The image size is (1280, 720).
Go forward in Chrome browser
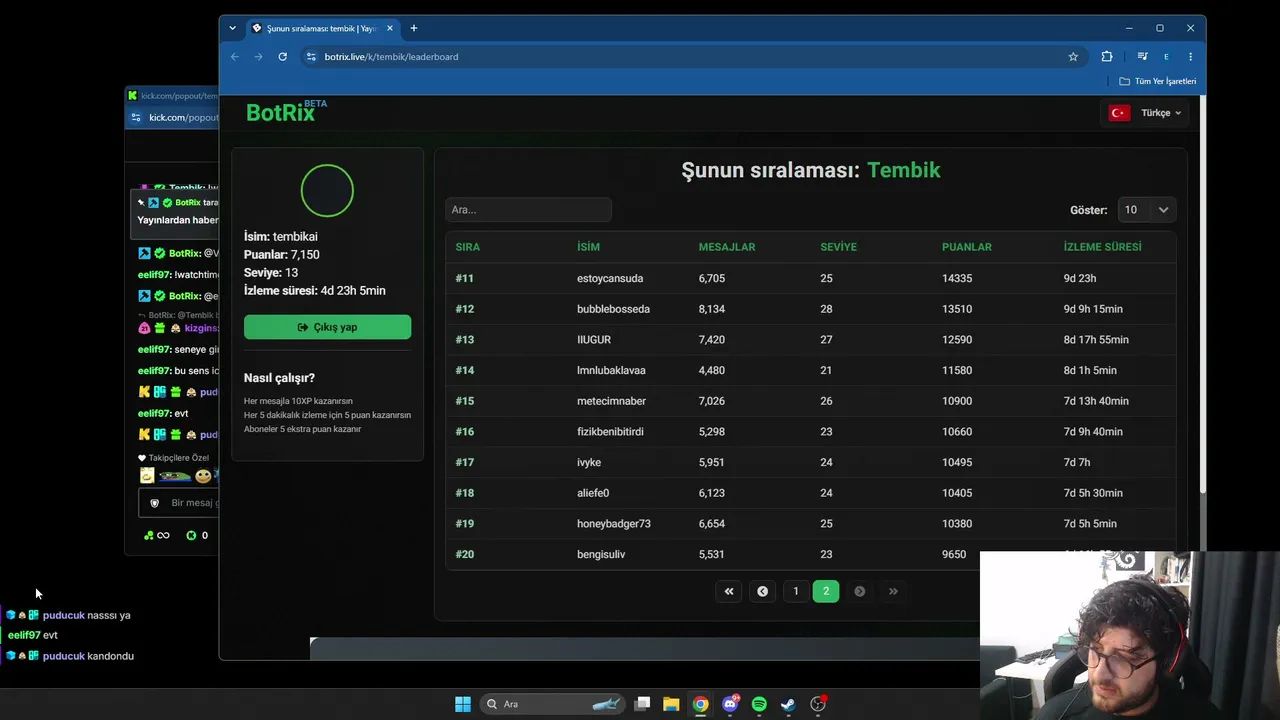coord(258,57)
